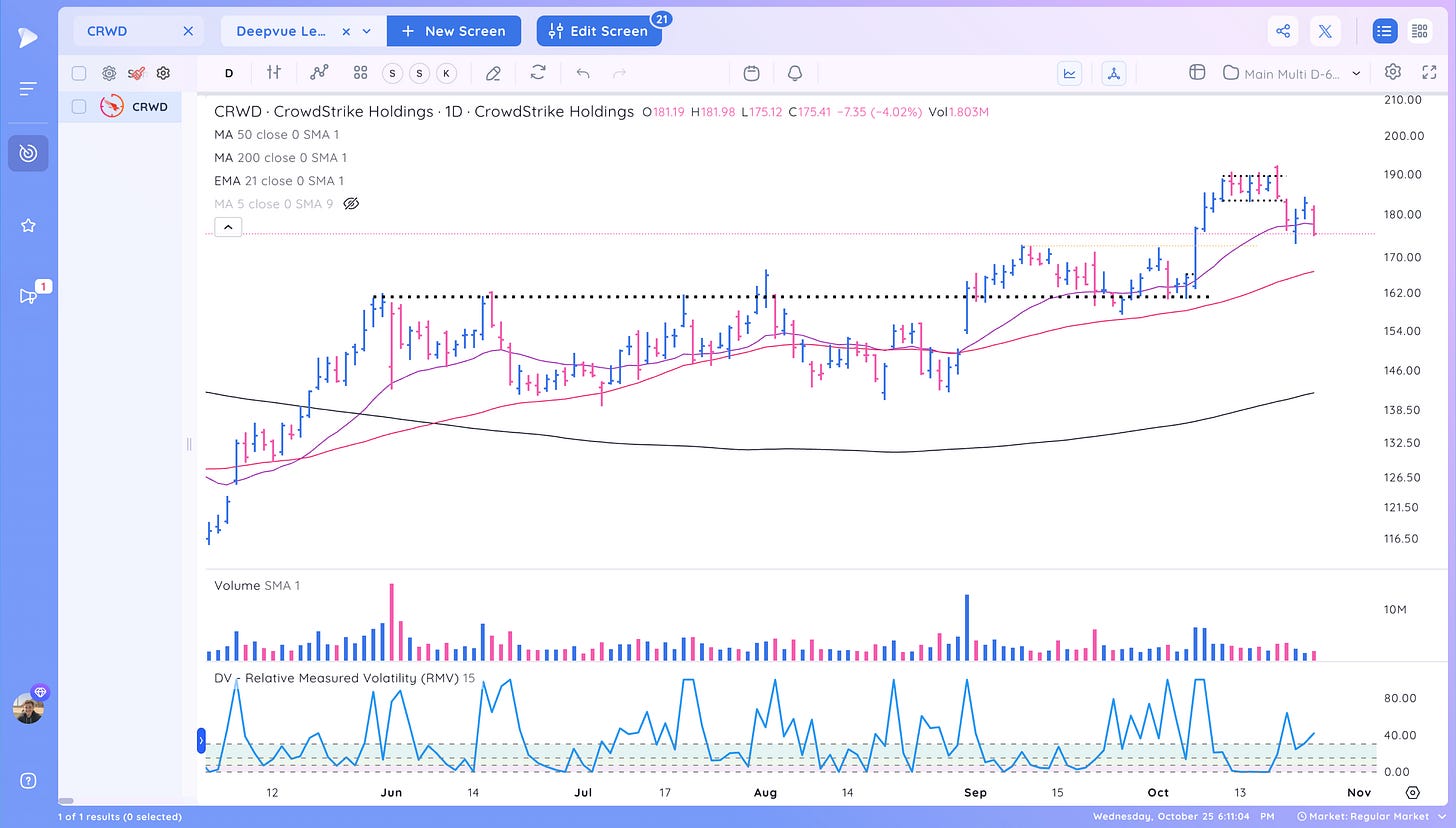Open the alert bell icon
This screenshot has width=1456, height=828.
(795, 73)
